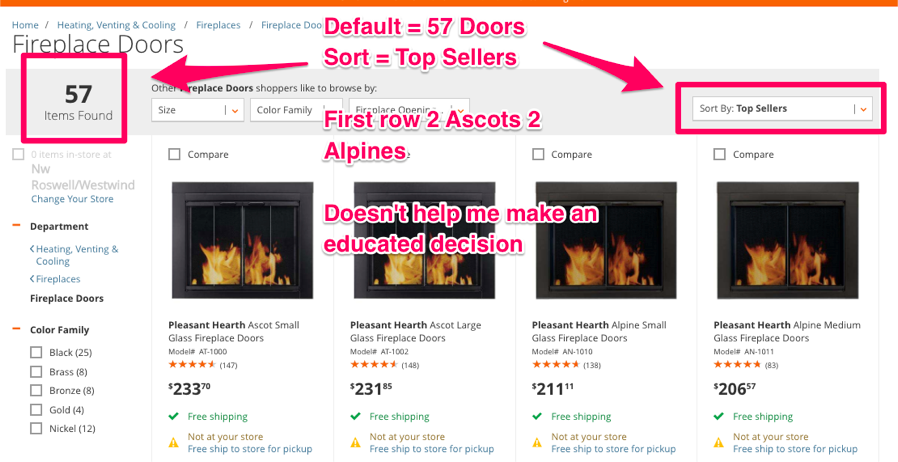Open the Sort By Top Sellers dropdown
The image size is (898, 462).
tap(782, 108)
